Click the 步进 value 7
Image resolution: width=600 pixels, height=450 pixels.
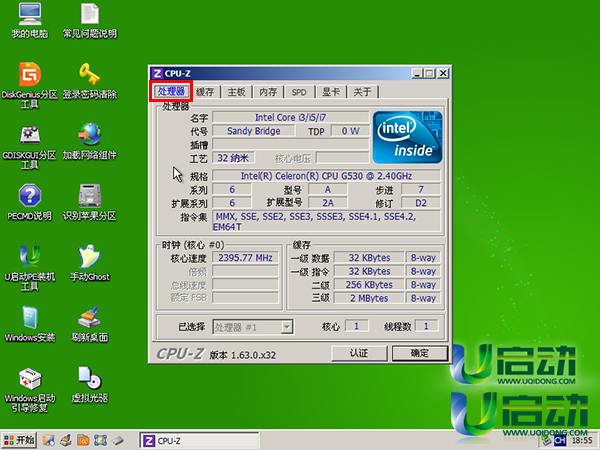[421, 189]
